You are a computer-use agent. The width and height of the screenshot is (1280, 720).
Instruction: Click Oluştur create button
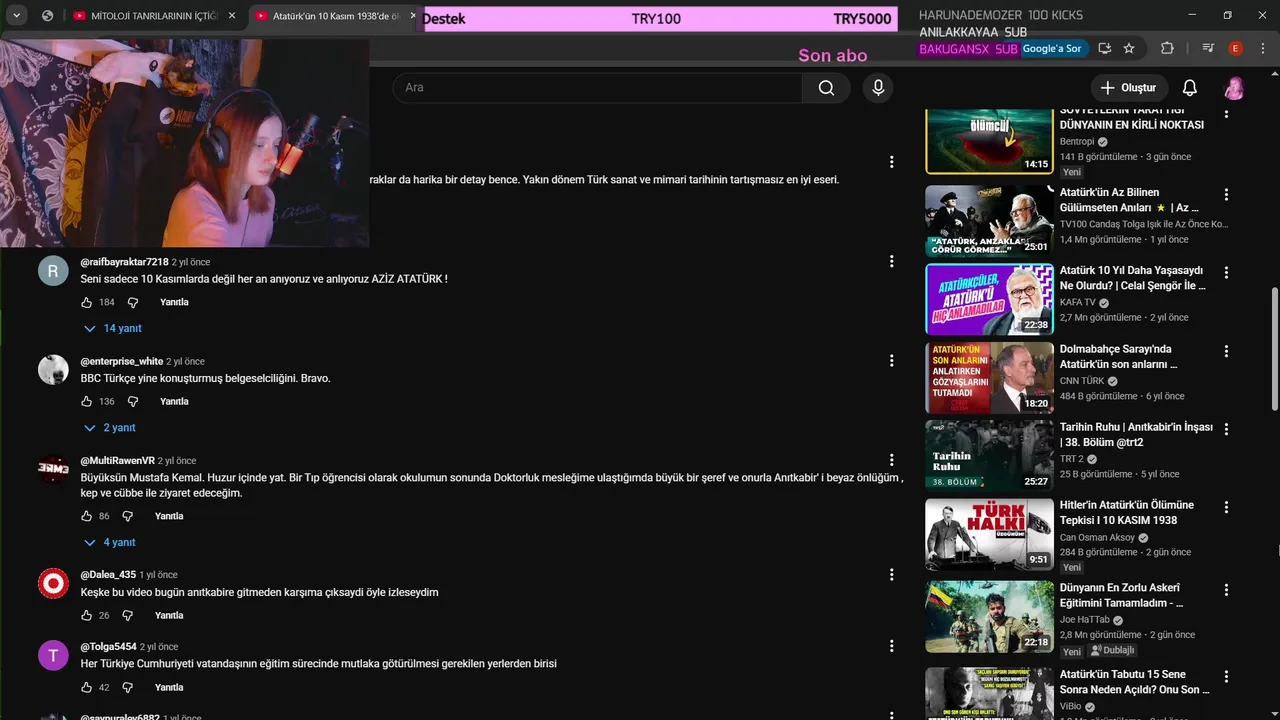(1128, 88)
